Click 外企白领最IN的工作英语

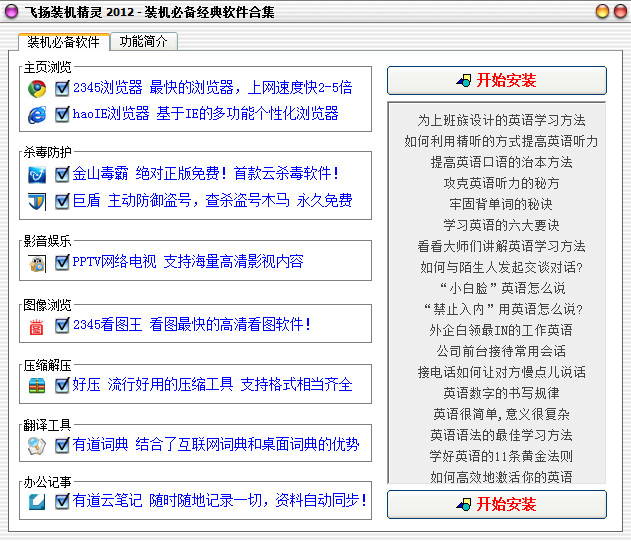click(x=501, y=330)
